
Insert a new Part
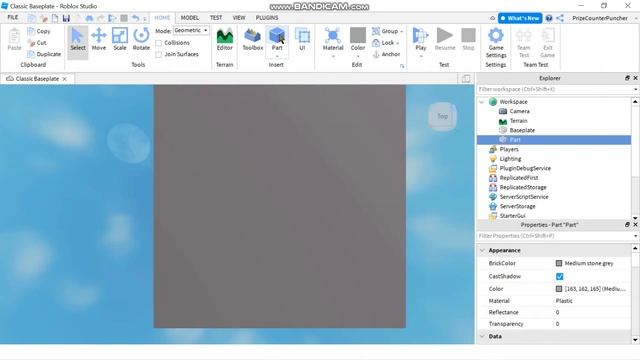pyautogui.click(x=277, y=38)
